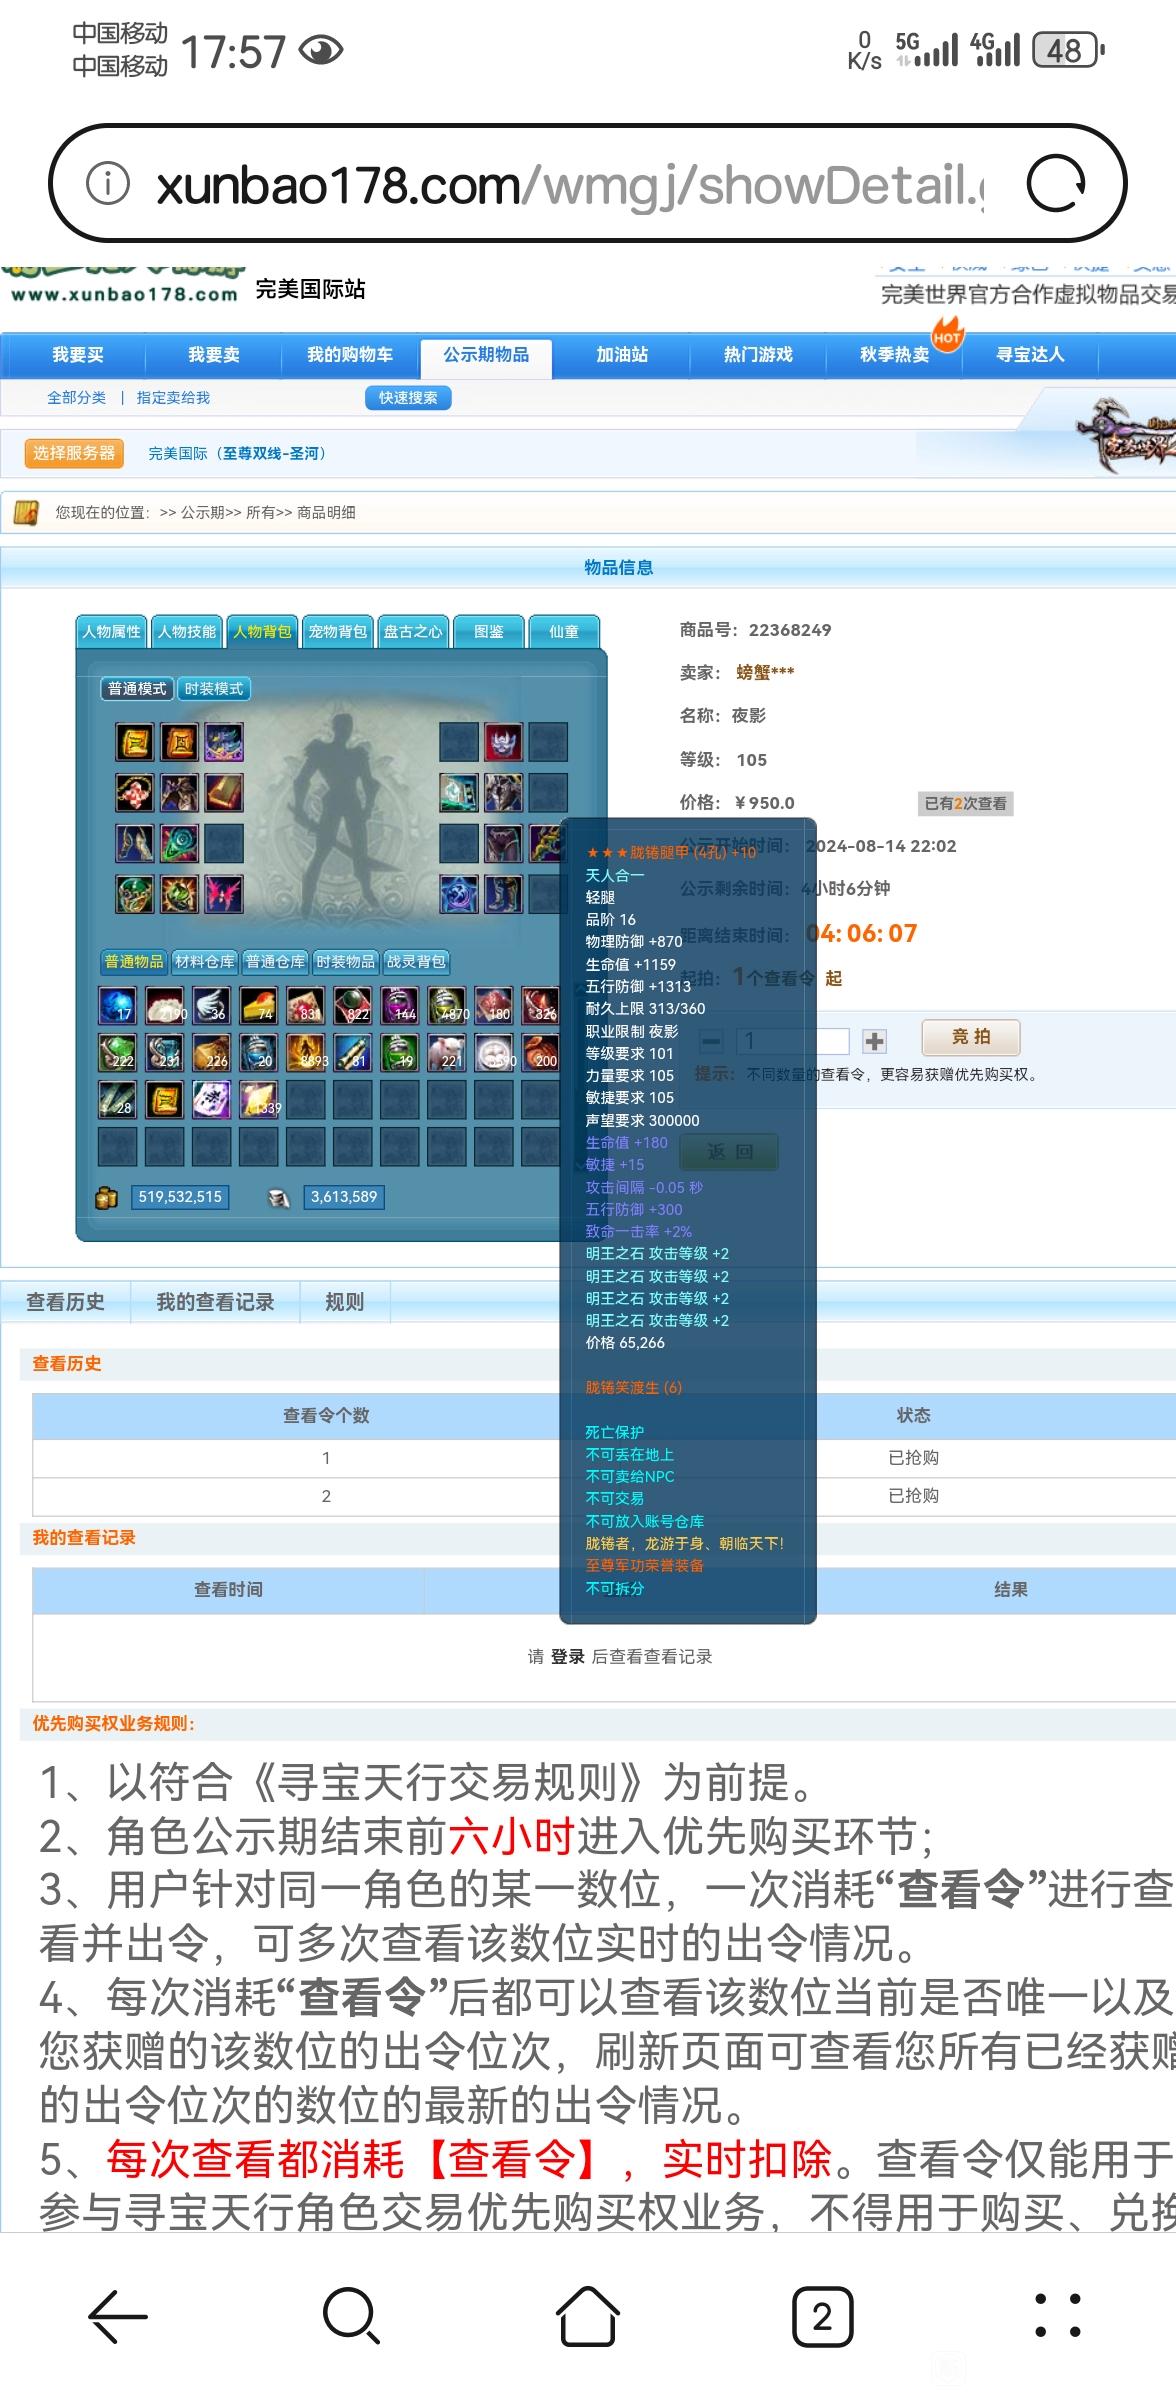1176x2400 pixels.
Task: Click the white wing item with count 36
Action: [x=211, y=1004]
